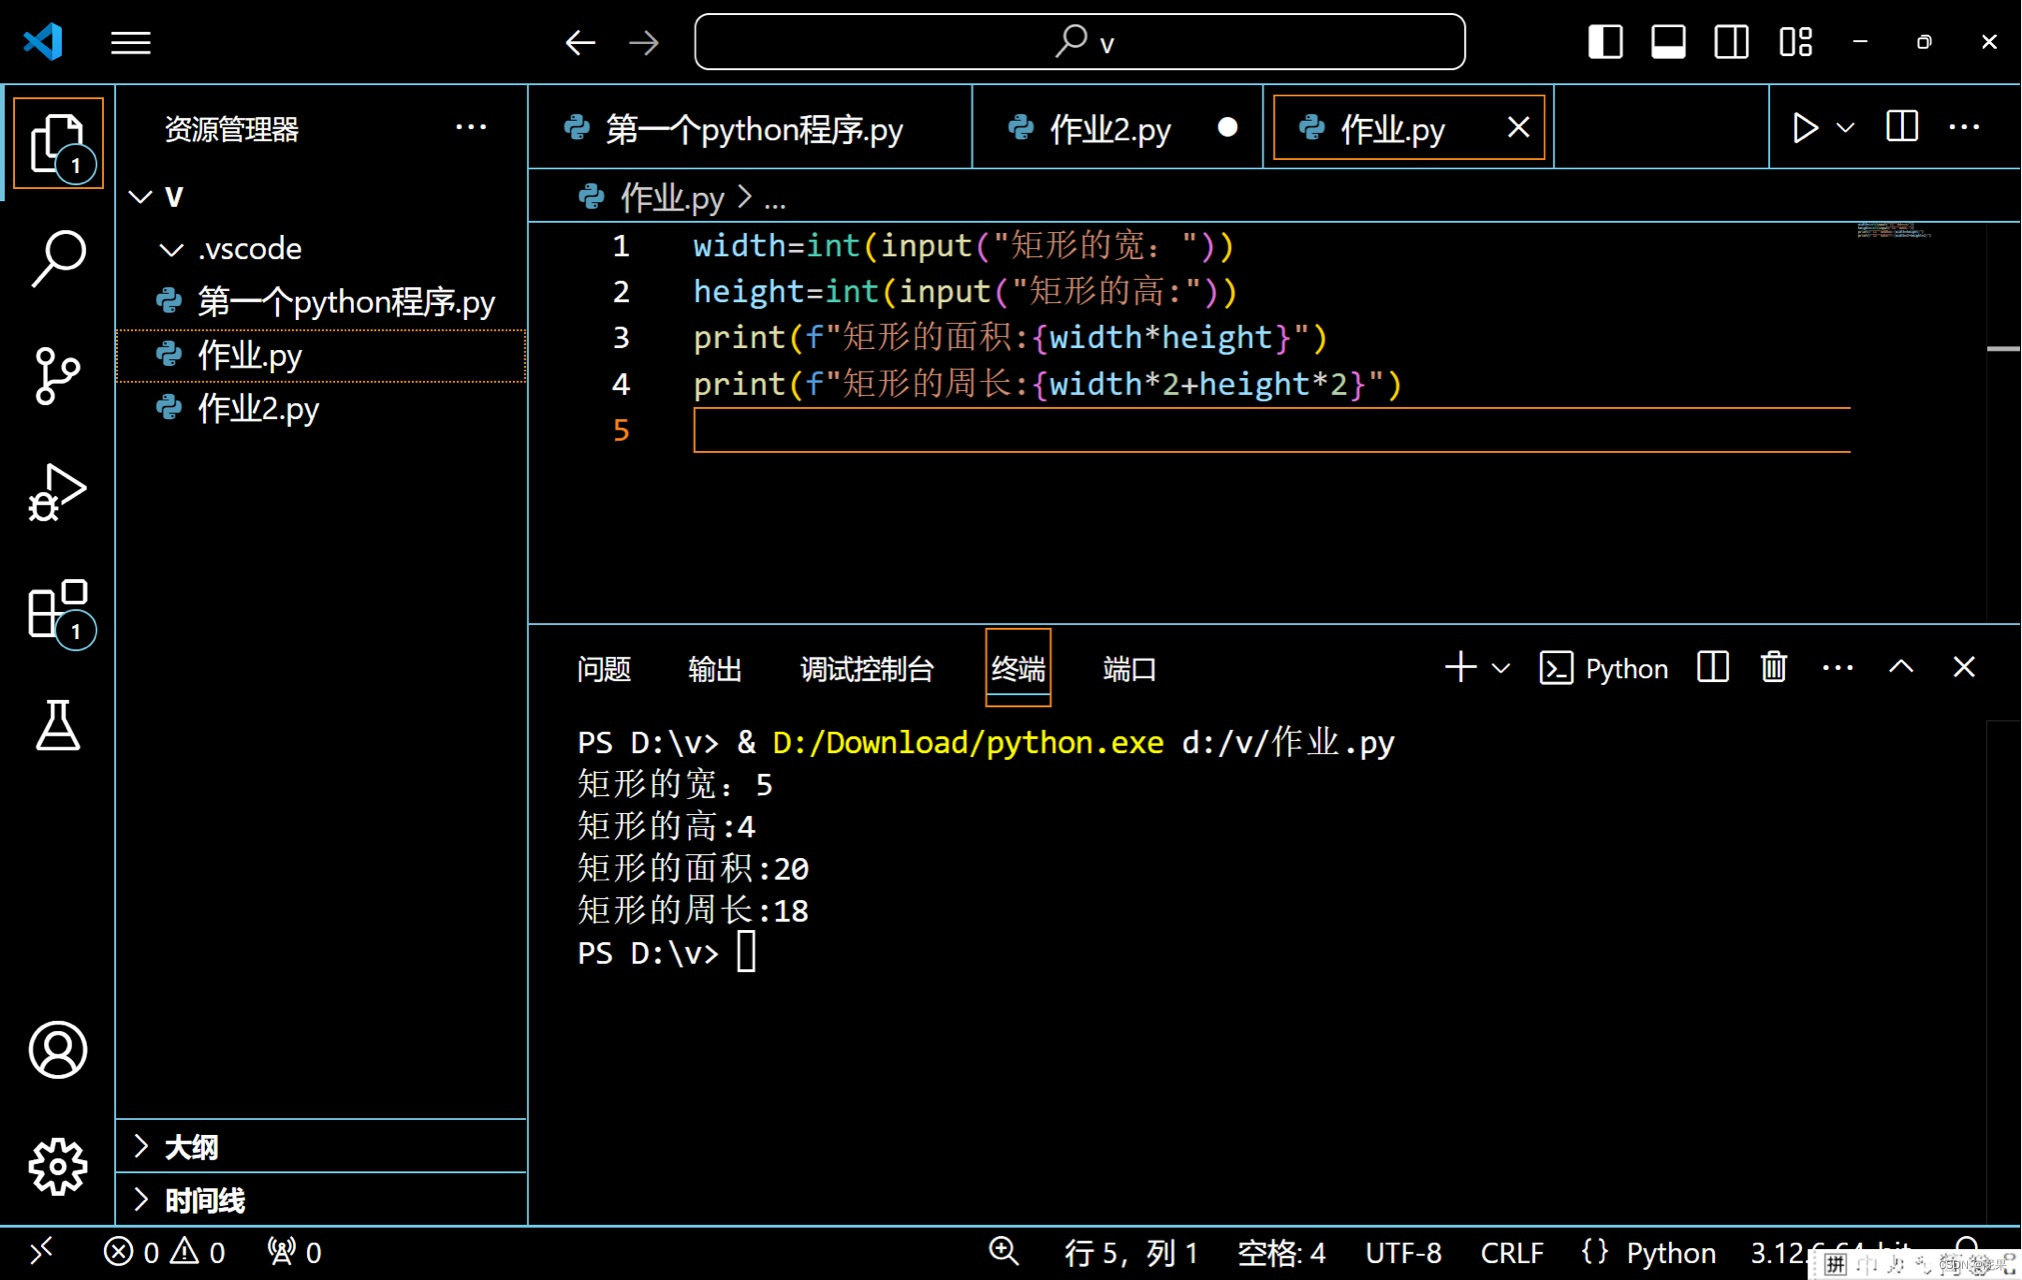Change line ending via CRLF

point(1512,1253)
